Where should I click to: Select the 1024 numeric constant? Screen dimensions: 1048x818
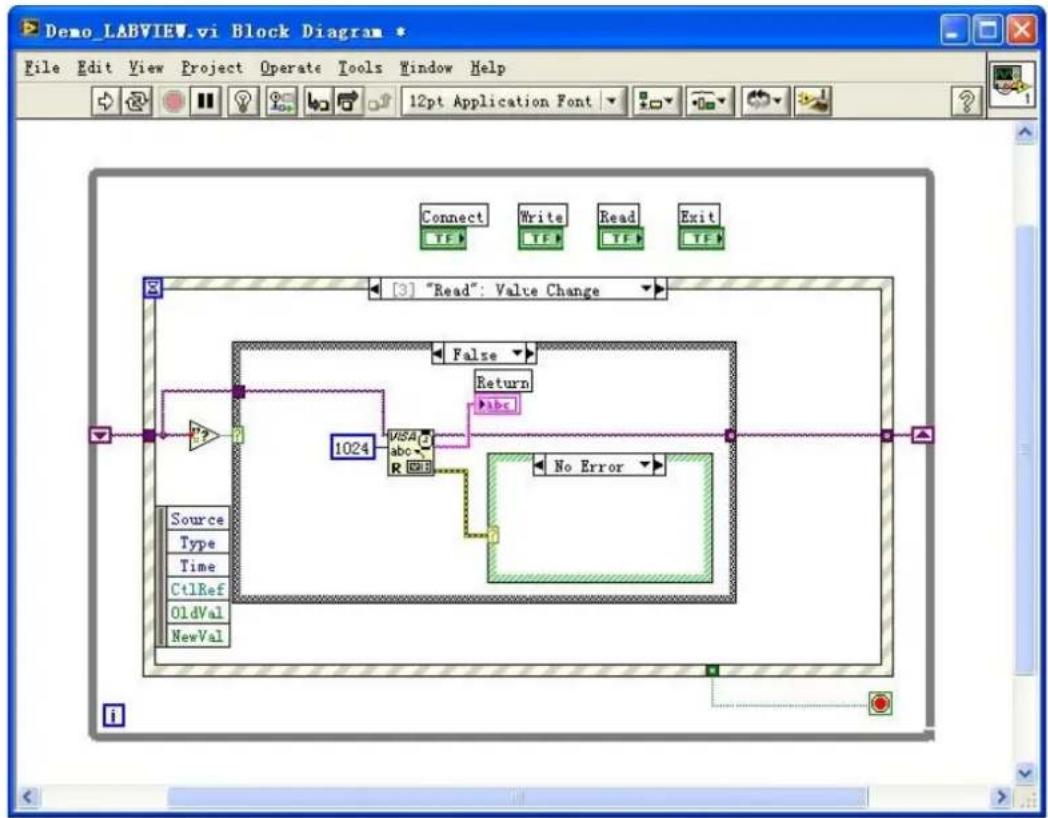[352, 448]
